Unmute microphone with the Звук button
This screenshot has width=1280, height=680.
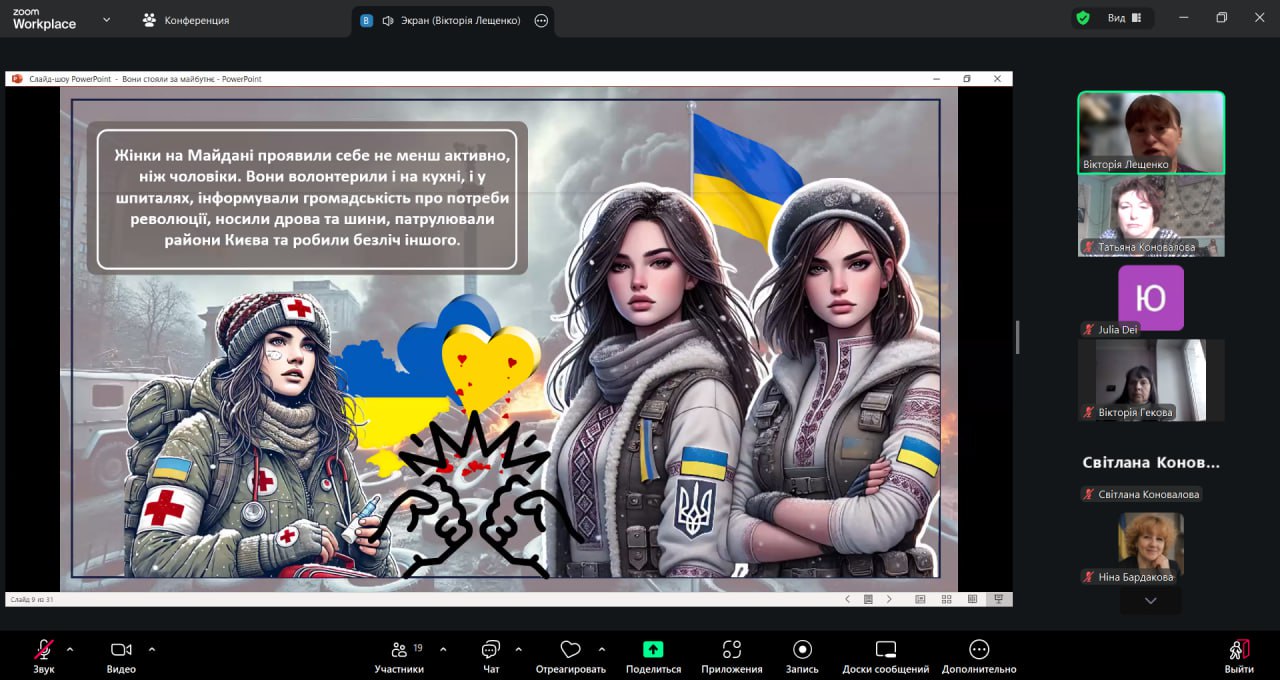(43, 650)
